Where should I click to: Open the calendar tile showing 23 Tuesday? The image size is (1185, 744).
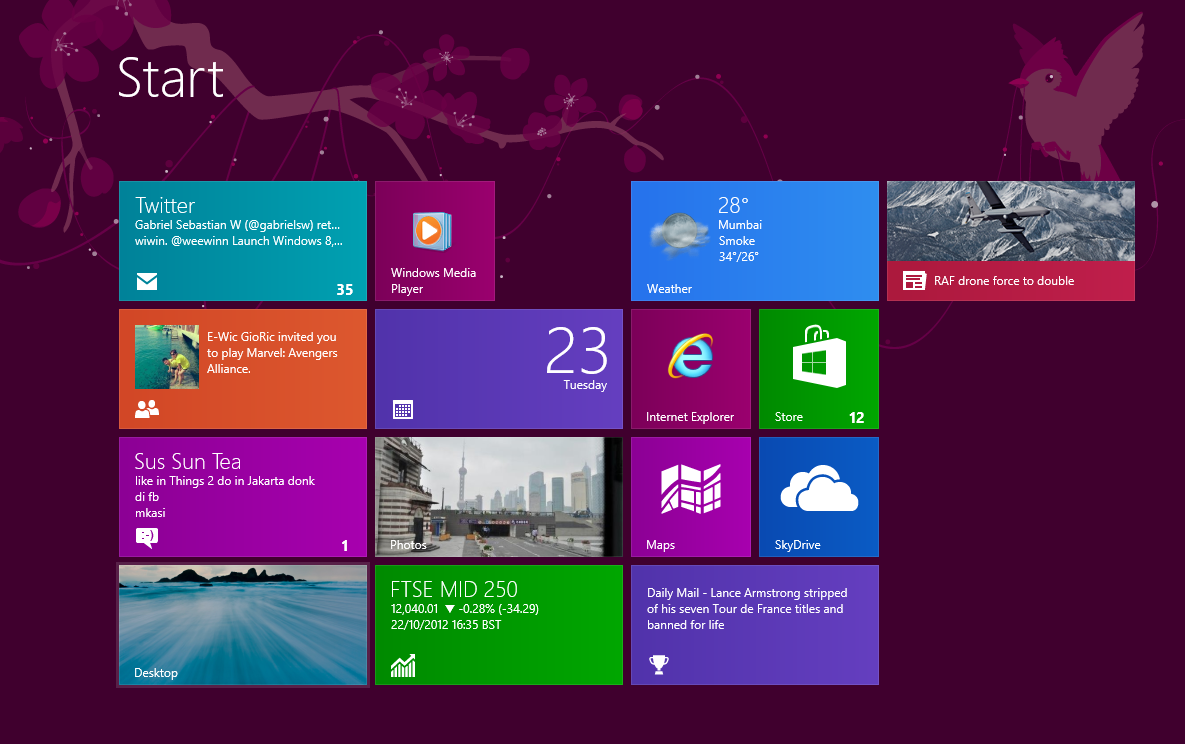[x=499, y=369]
